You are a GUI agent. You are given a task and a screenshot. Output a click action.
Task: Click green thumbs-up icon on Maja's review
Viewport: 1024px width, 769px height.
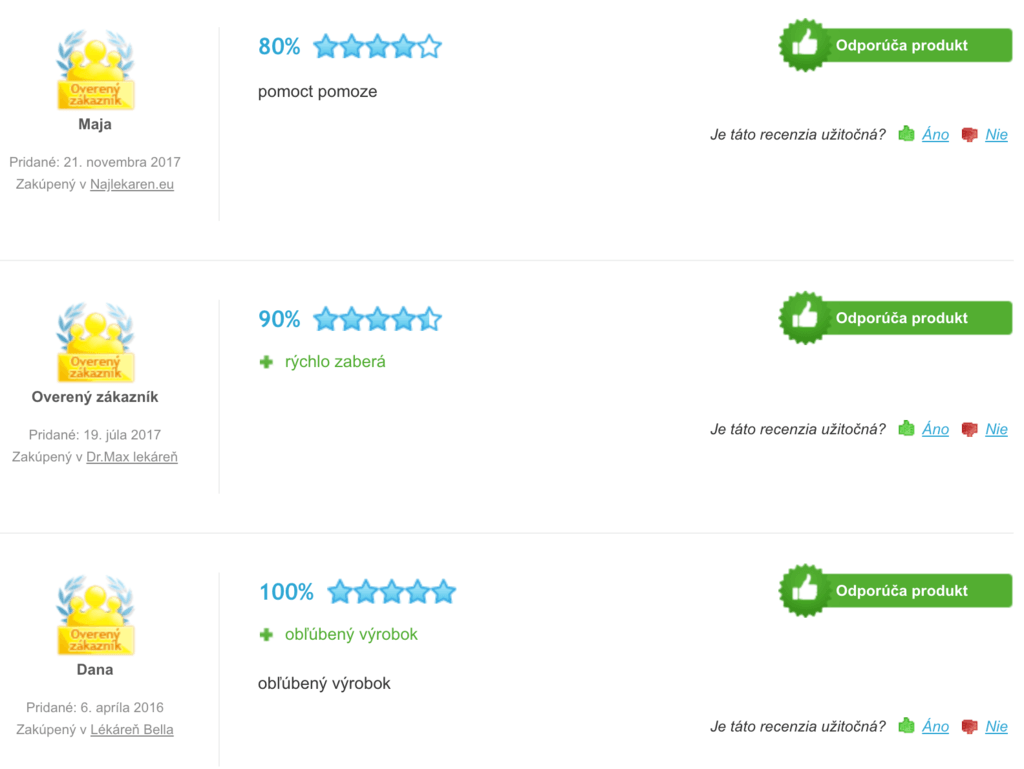point(906,134)
